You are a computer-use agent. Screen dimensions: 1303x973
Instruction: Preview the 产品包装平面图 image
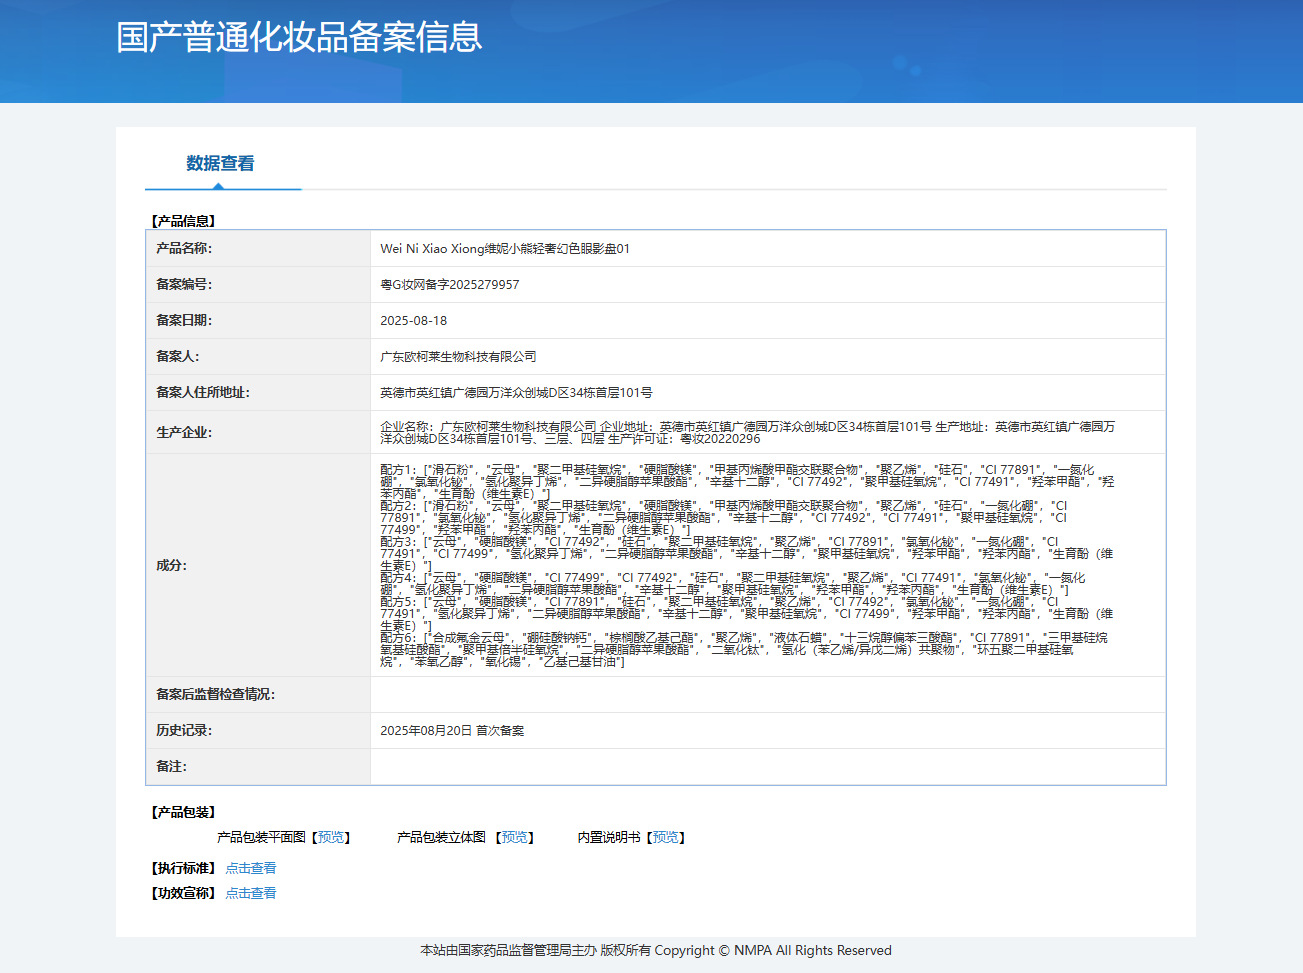coord(331,837)
